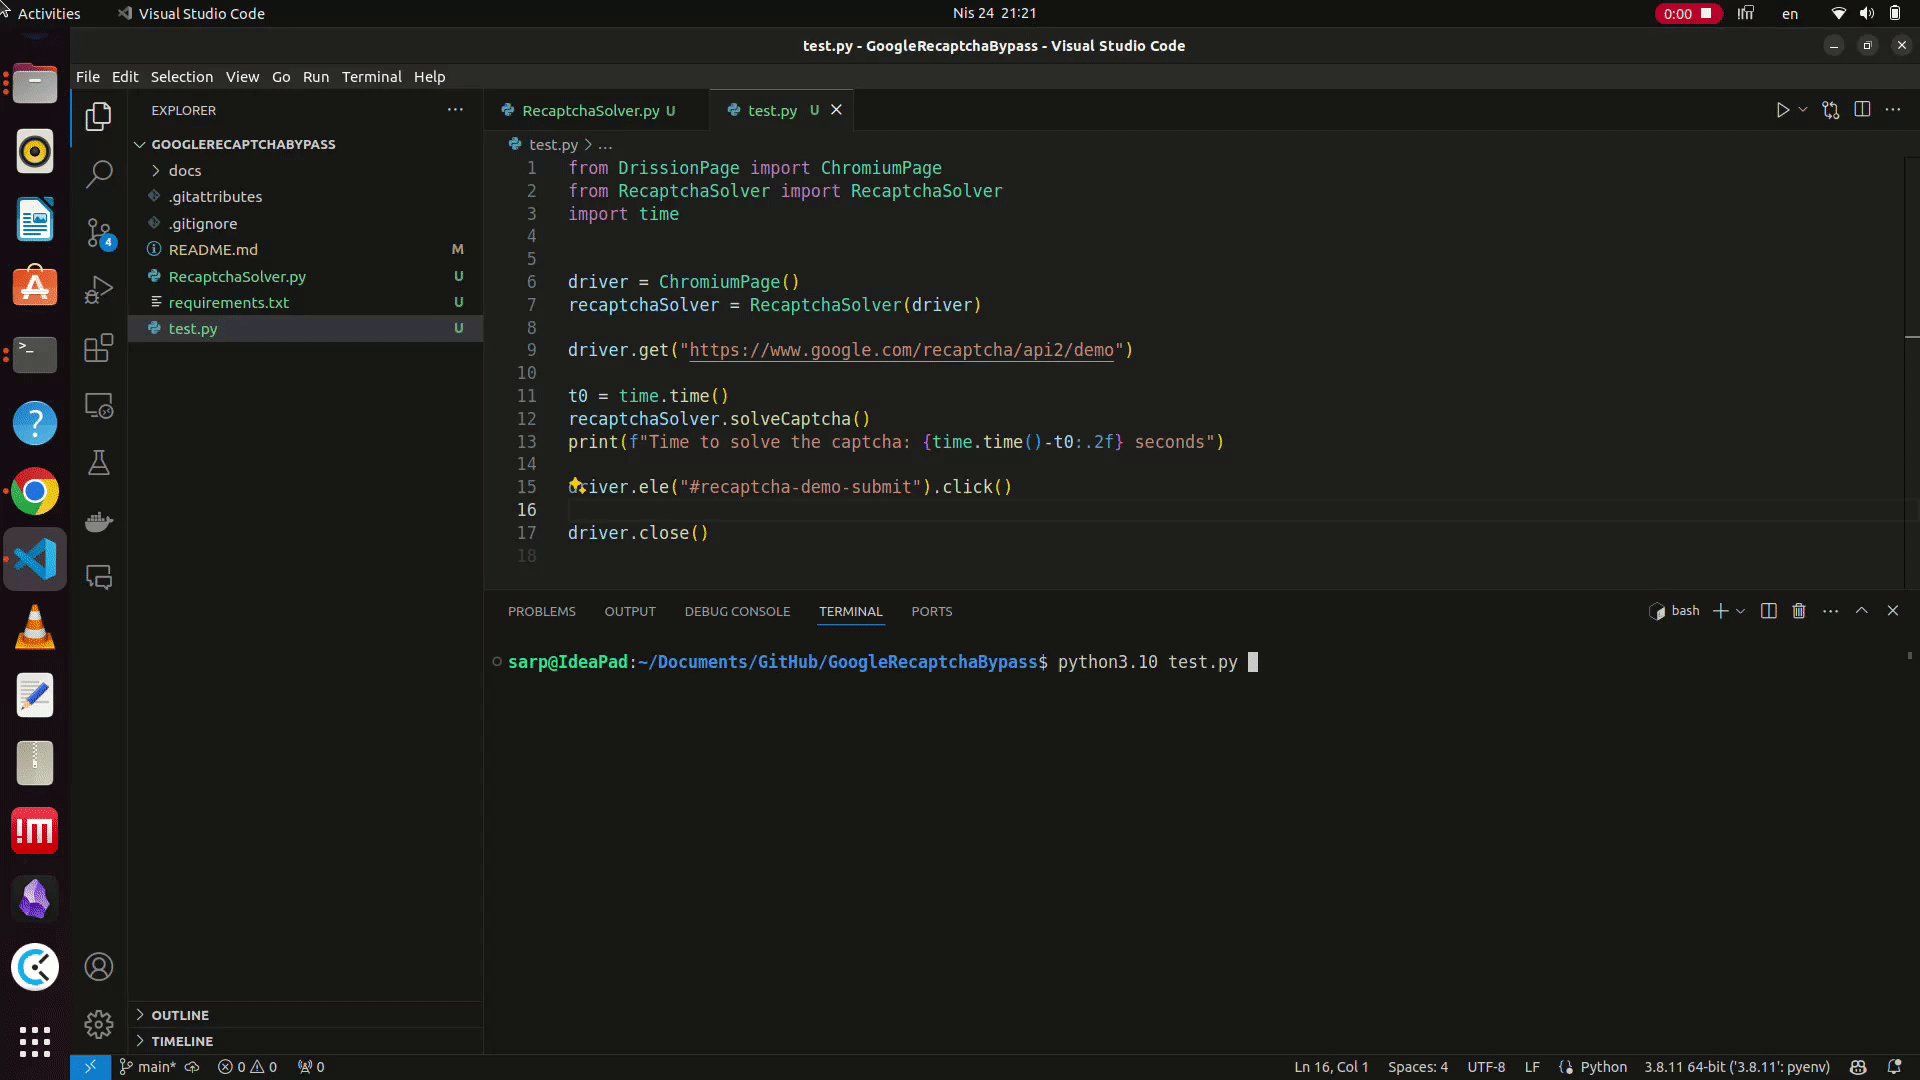
Task: Open the Testing flask view
Action: click(x=98, y=463)
